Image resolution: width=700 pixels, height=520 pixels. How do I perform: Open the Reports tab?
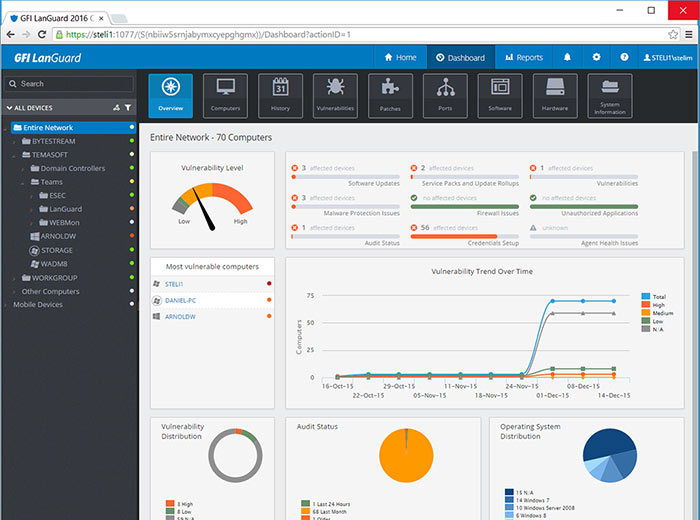click(x=524, y=57)
